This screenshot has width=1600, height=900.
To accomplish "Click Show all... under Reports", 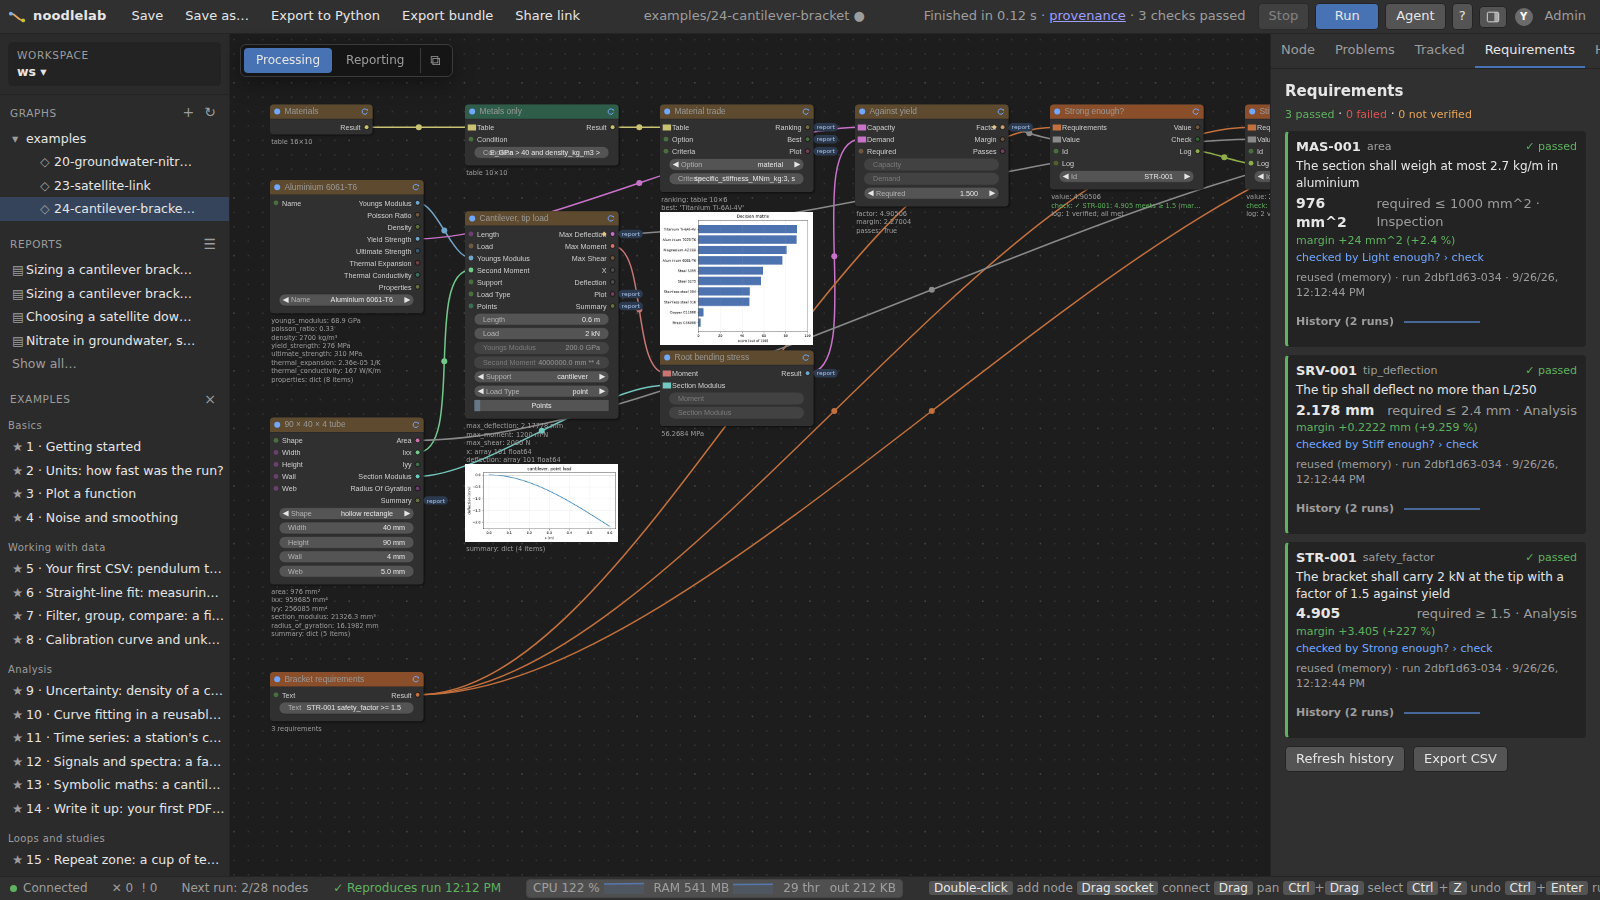I will point(44,364).
